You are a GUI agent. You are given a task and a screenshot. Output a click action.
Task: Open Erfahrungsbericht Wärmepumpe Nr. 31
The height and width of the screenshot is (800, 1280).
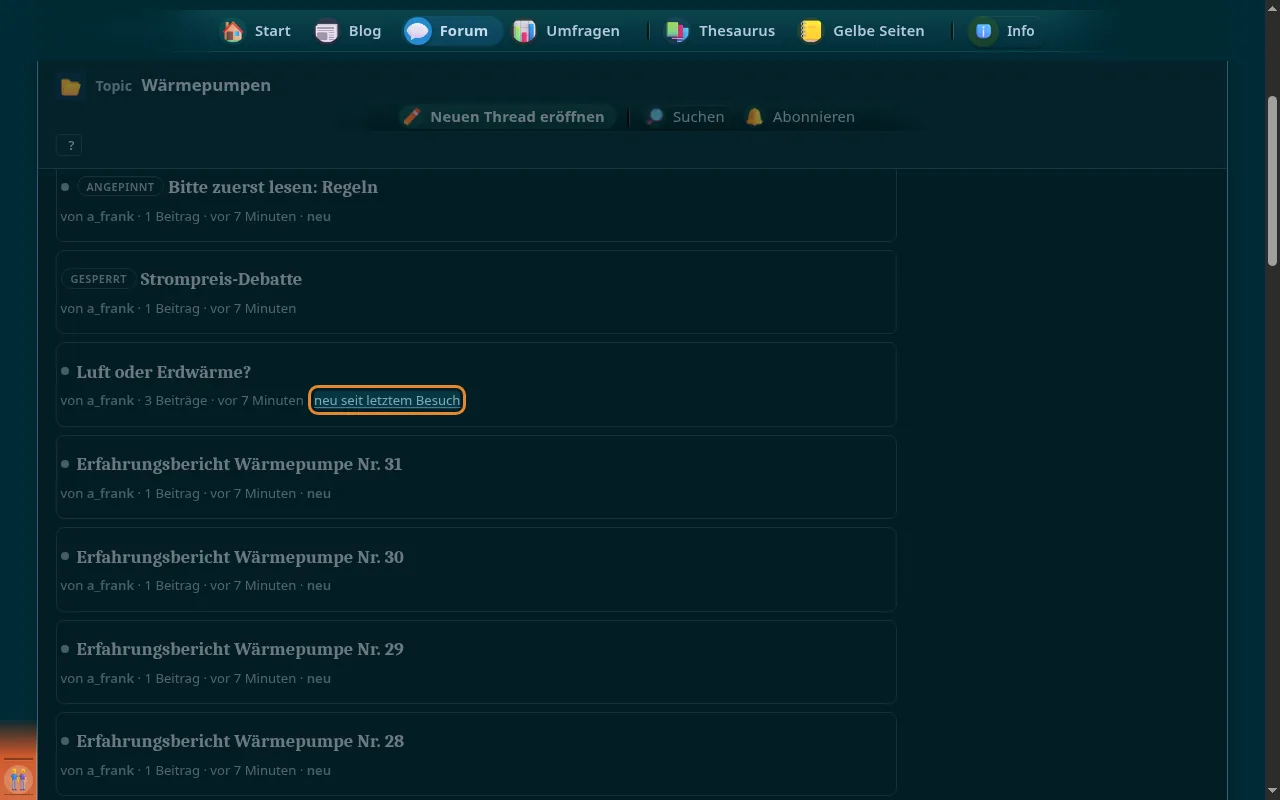coord(239,464)
